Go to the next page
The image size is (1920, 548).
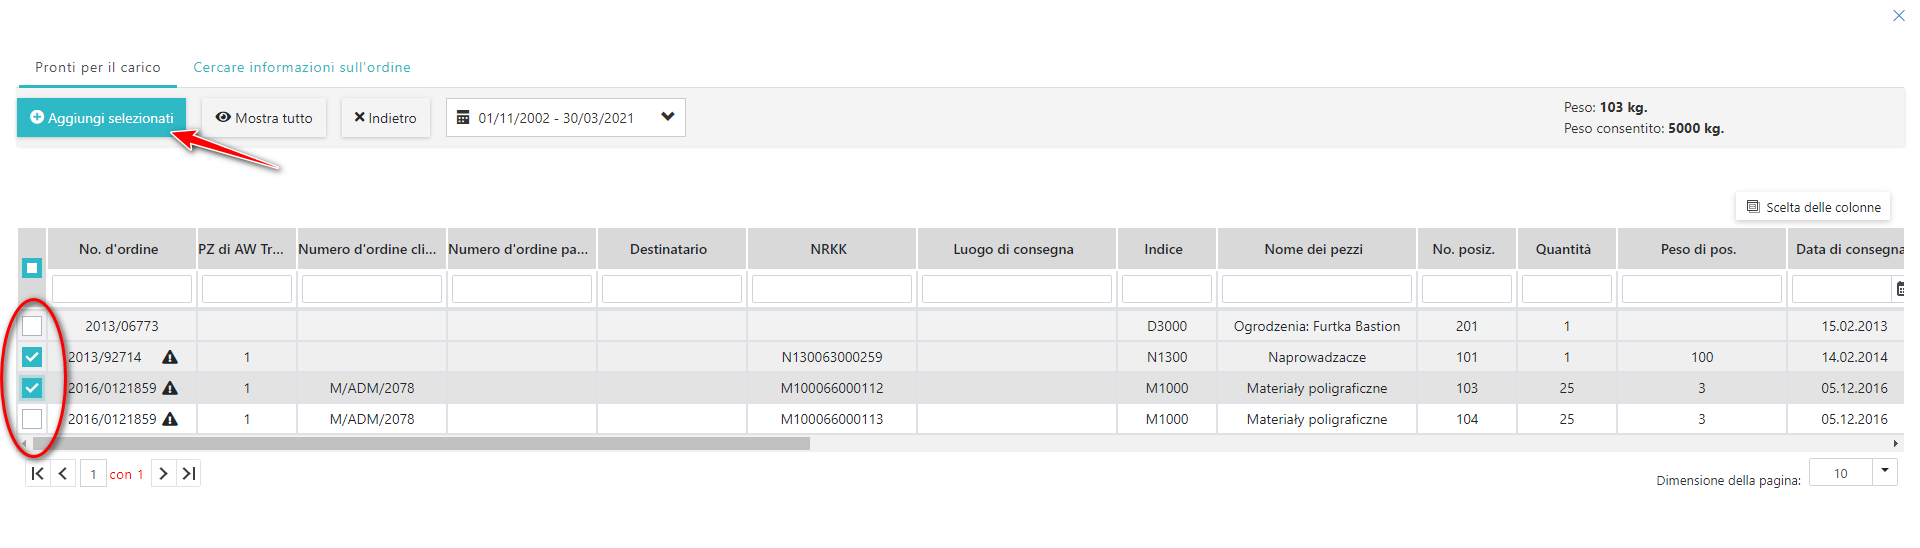pyautogui.click(x=163, y=474)
